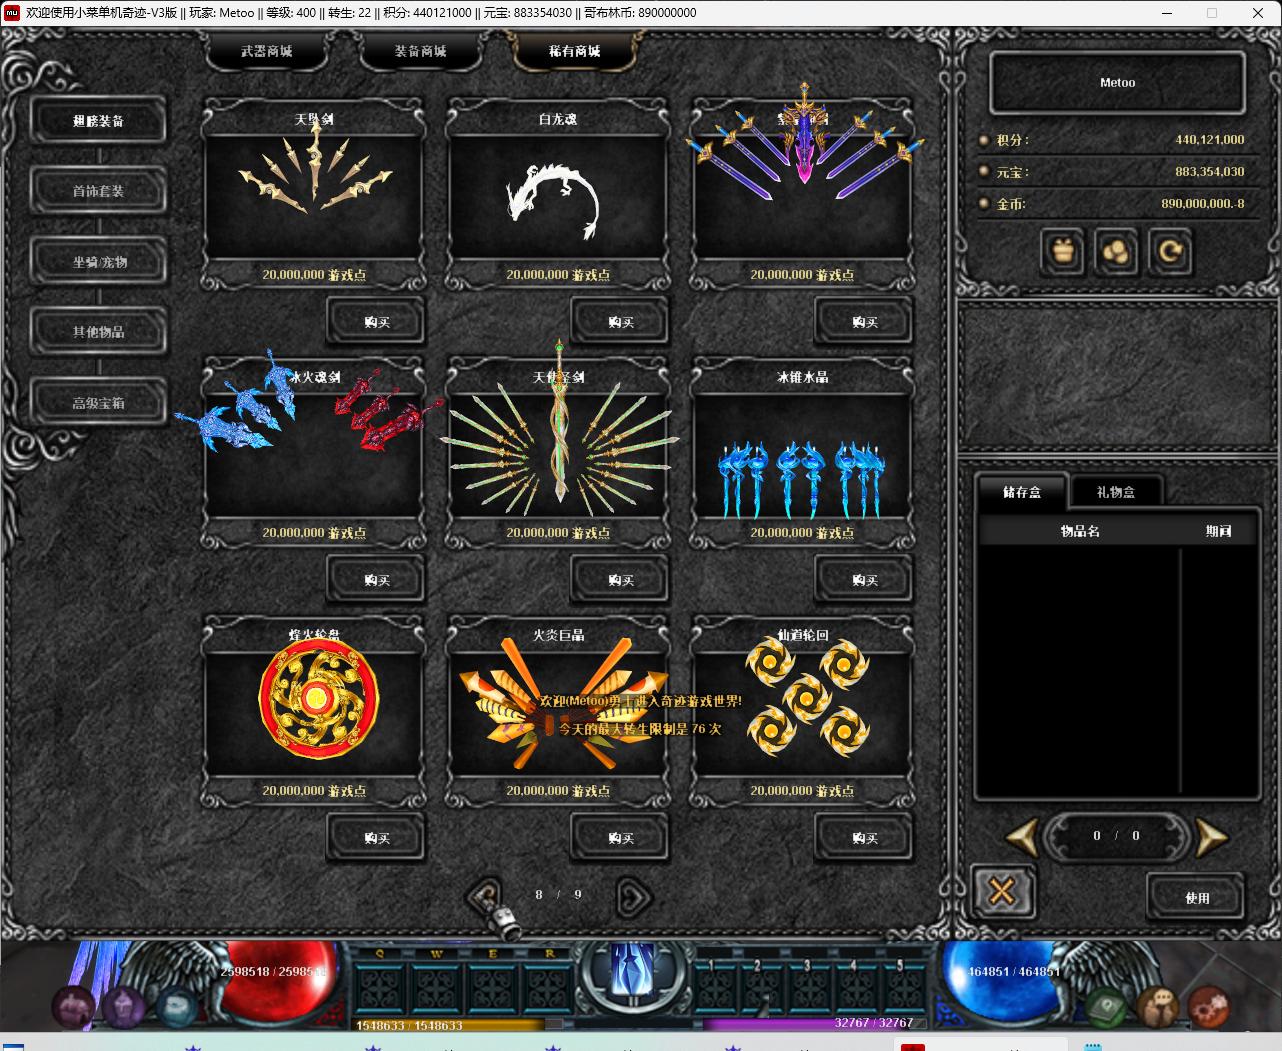Click the refresh arrow icon button
This screenshot has width=1282, height=1051.
[1169, 251]
